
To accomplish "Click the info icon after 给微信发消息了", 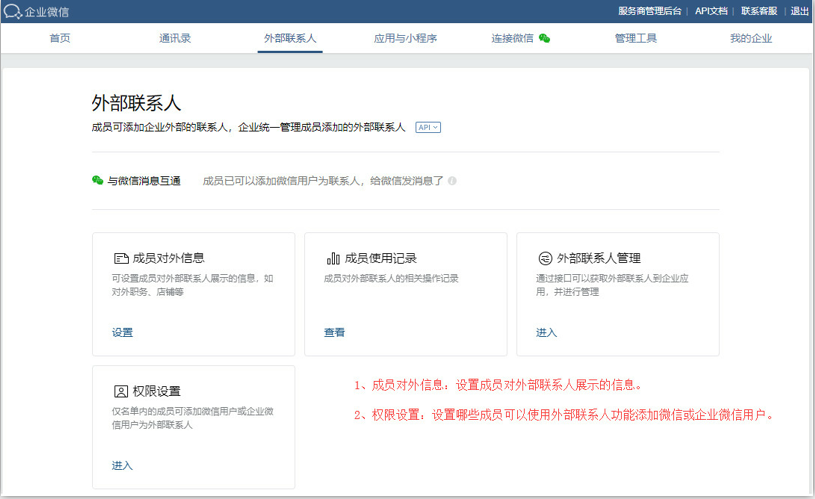I will coord(452,181).
